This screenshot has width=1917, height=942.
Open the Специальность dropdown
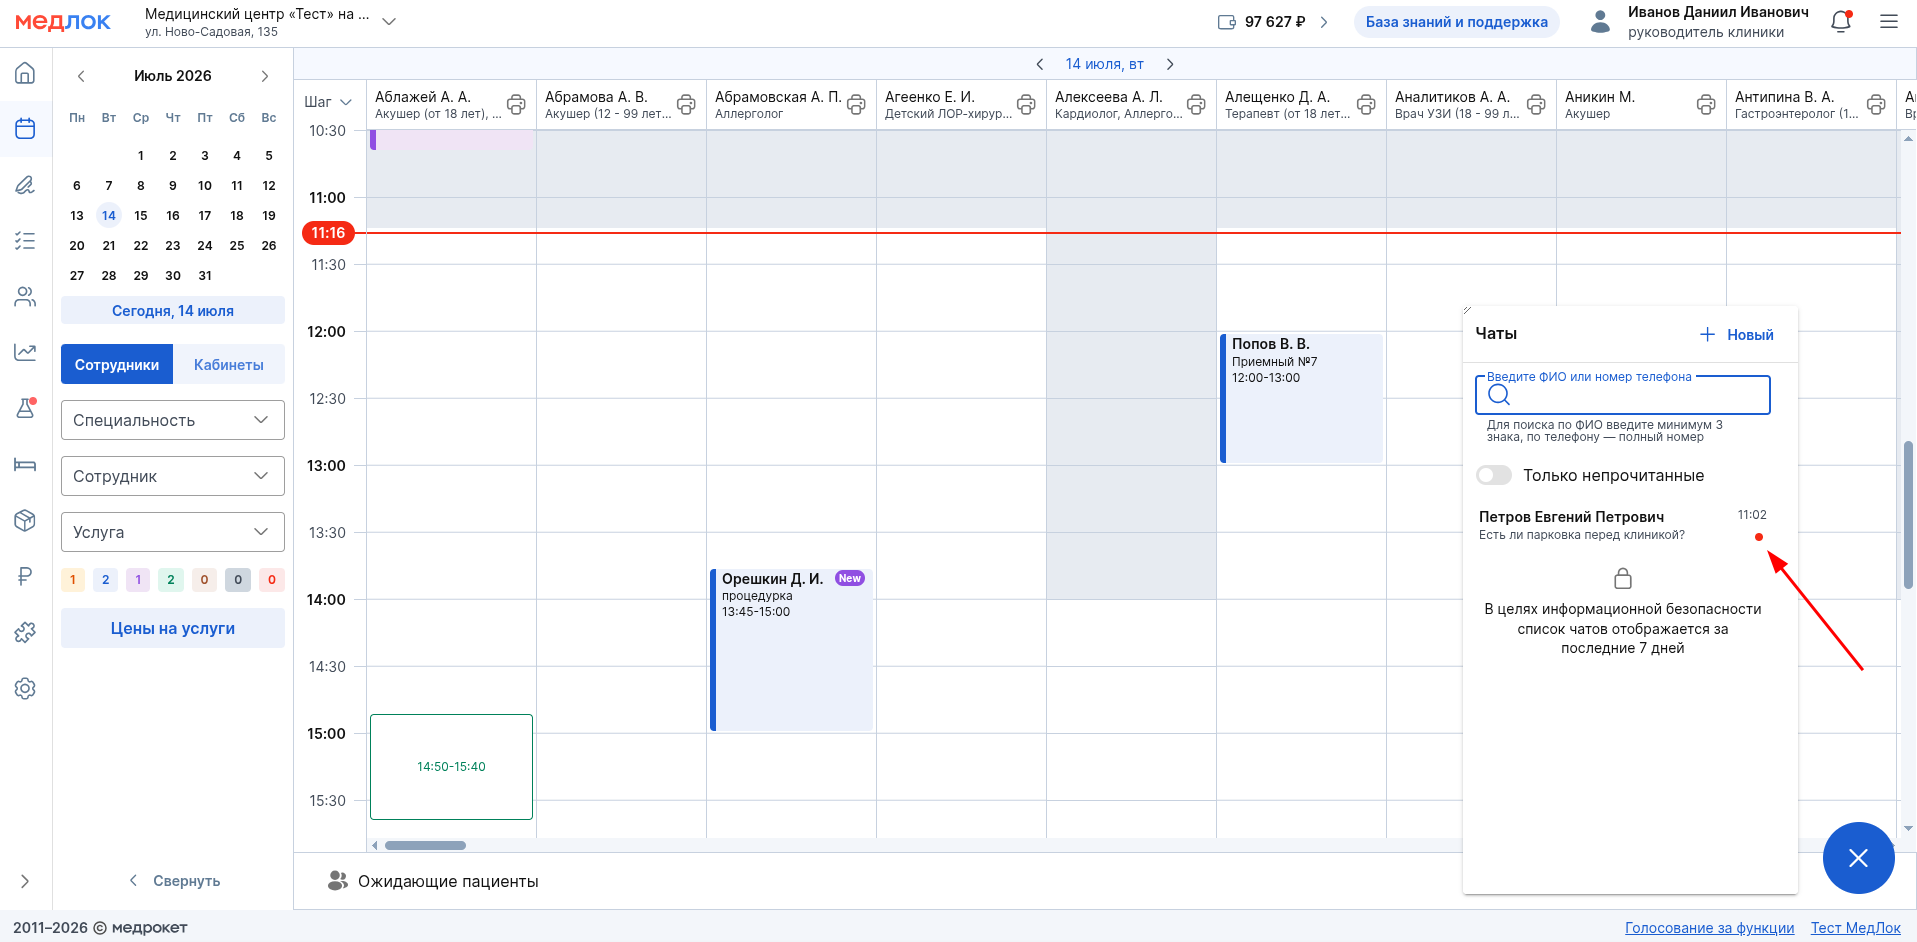click(x=173, y=420)
